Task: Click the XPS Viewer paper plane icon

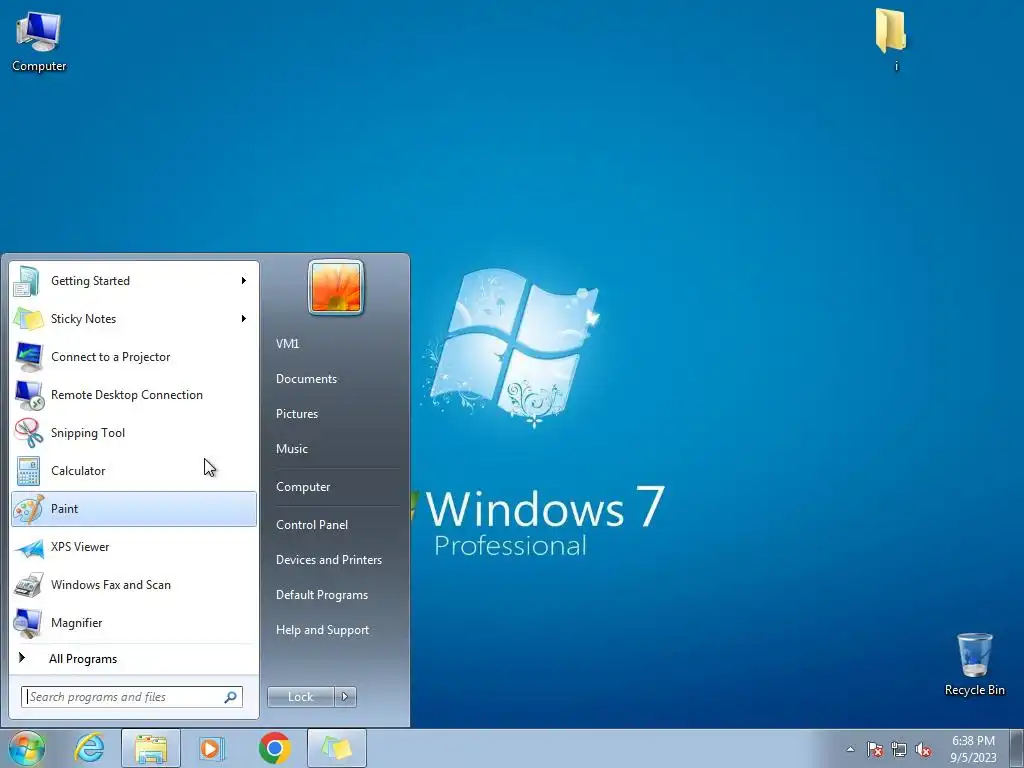Action: pyautogui.click(x=29, y=547)
